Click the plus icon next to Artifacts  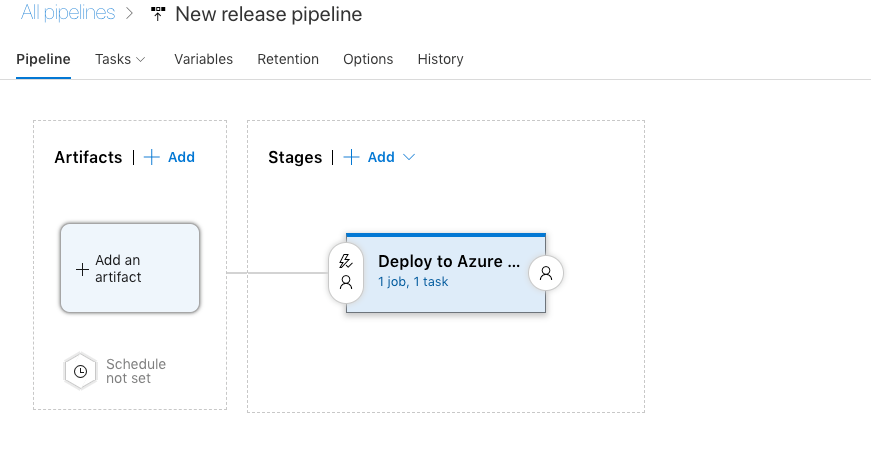pos(152,157)
